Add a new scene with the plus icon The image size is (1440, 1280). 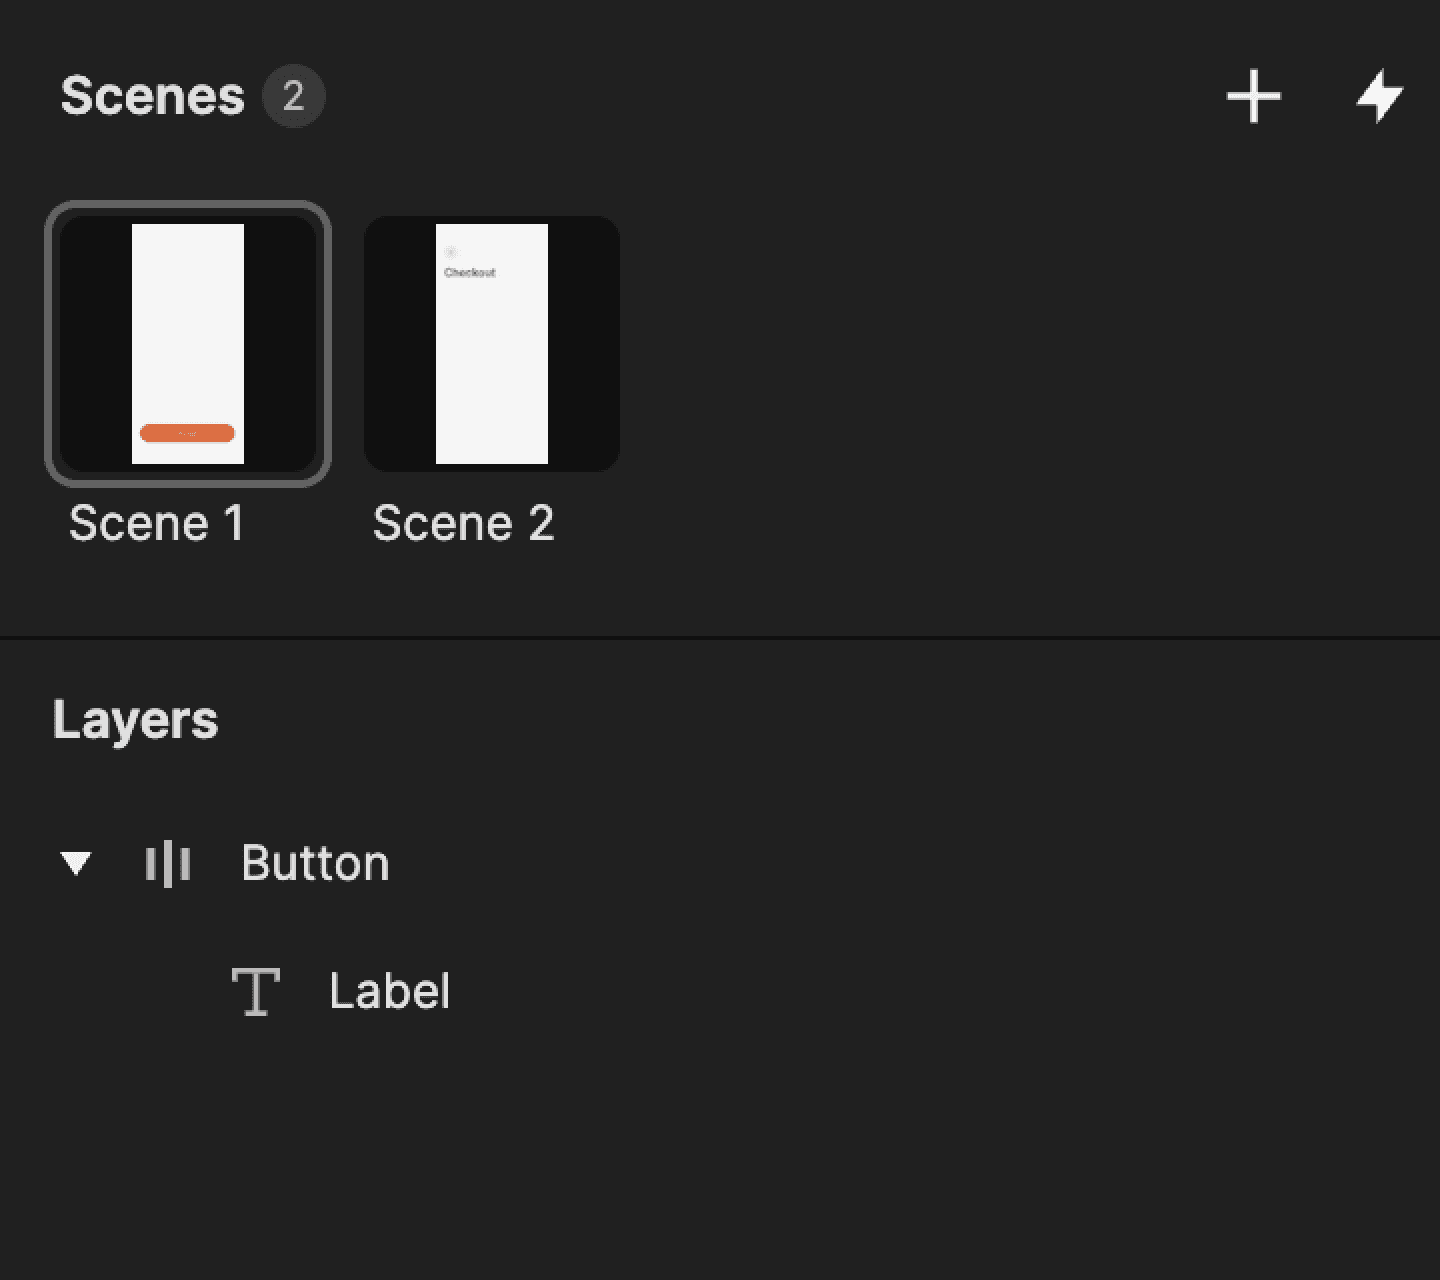pyautogui.click(x=1254, y=97)
